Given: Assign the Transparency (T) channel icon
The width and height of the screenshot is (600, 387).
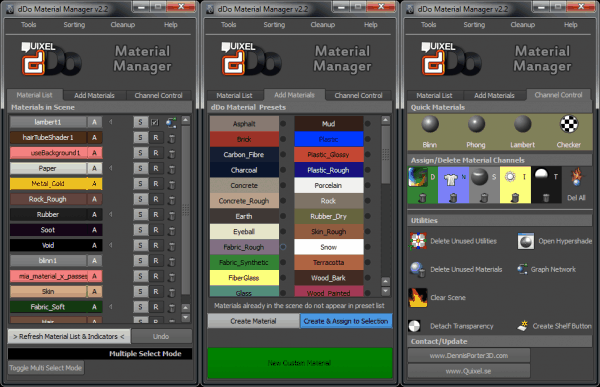Looking at the screenshot, I should (x=541, y=175).
